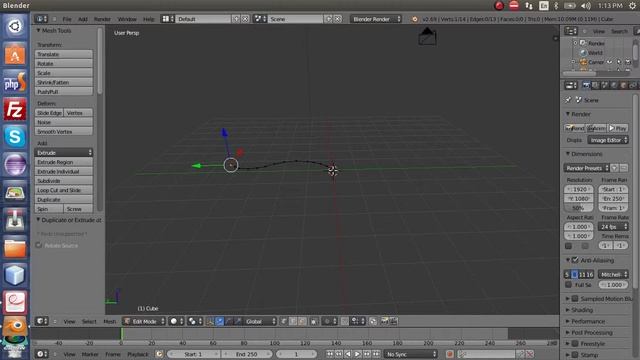Open the pivot point selector
The width and height of the screenshot is (640, 360).
pos(195,321)
